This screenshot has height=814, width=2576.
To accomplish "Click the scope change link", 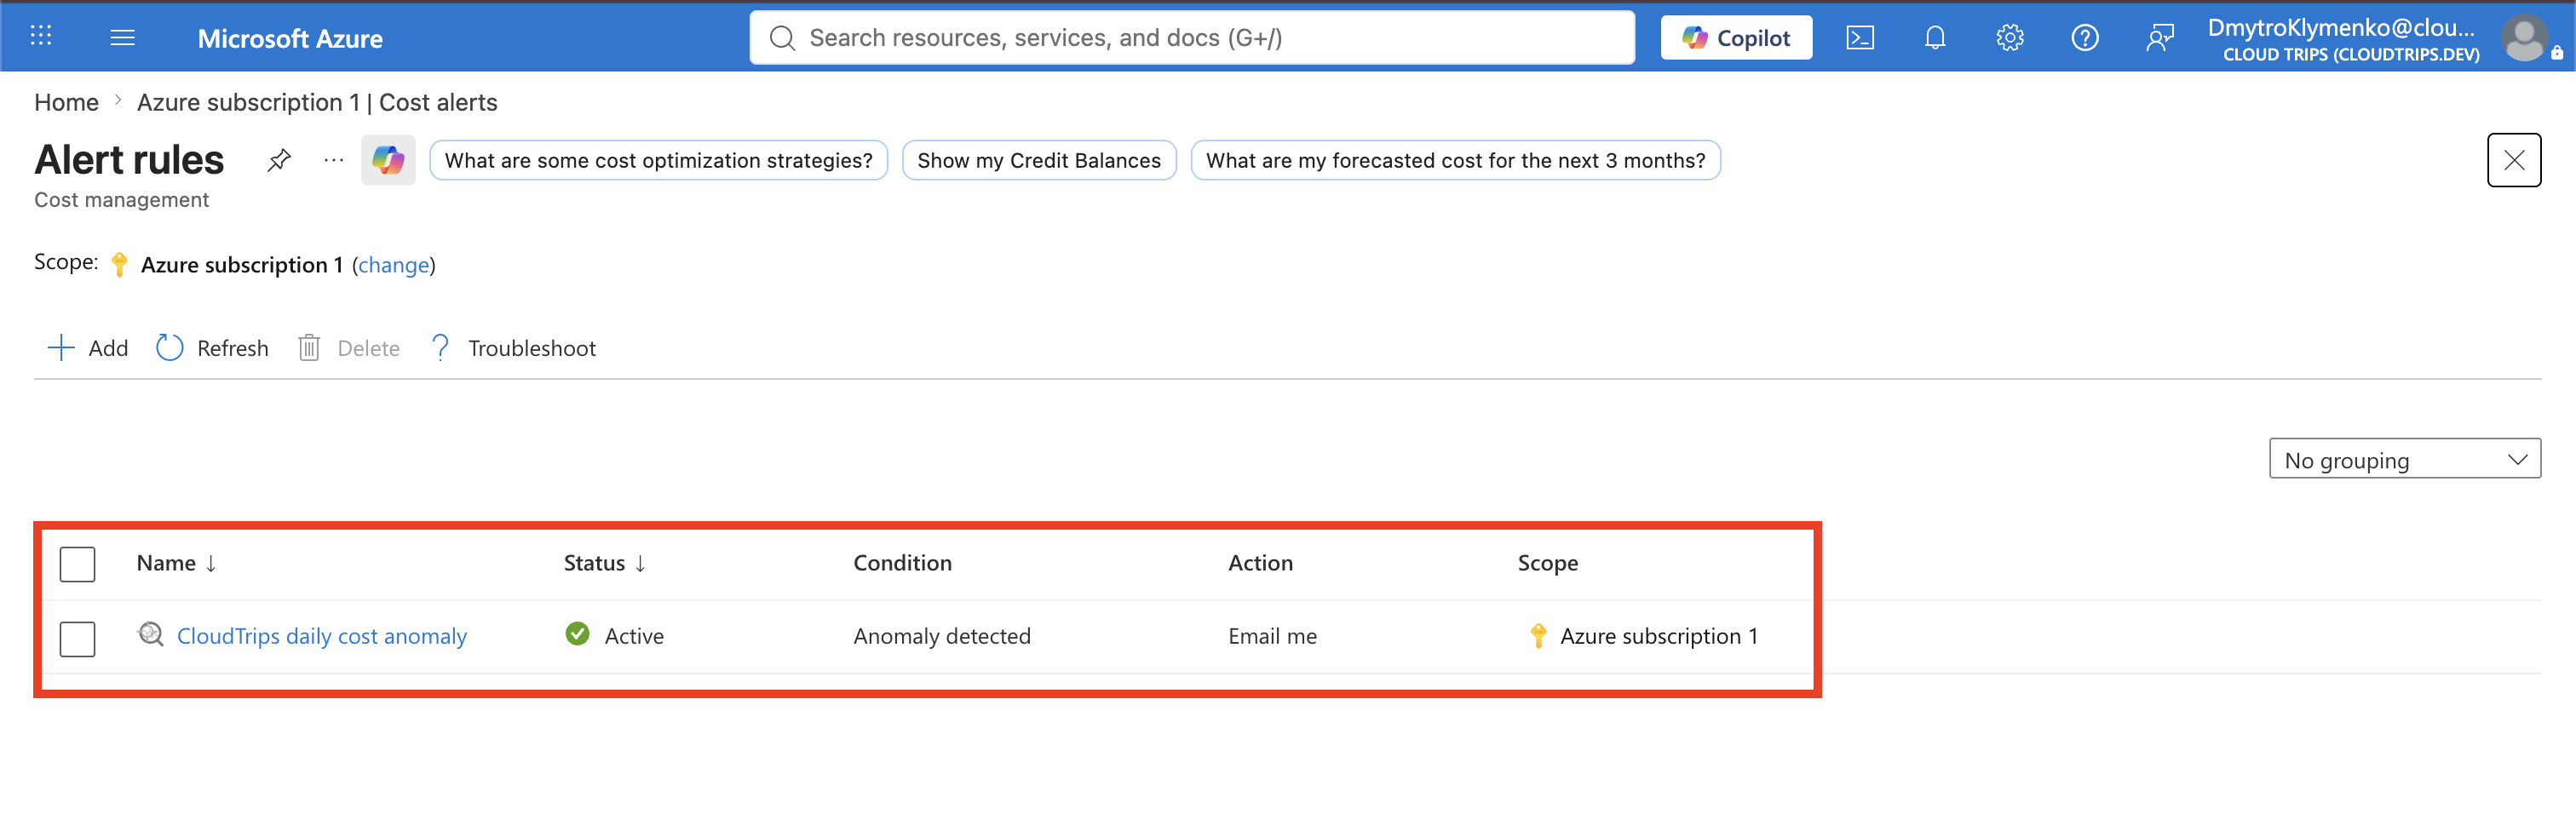I will 394,265.
